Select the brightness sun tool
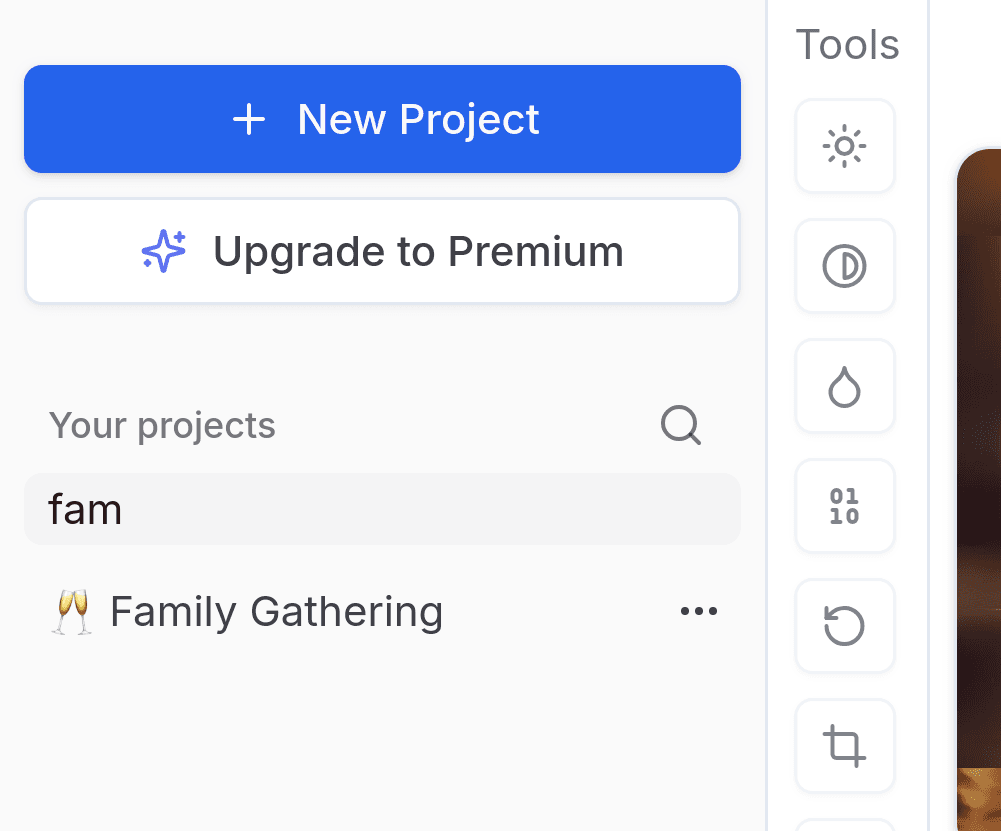The height and width of the screenshot is (831, 1001). [845, 146]
